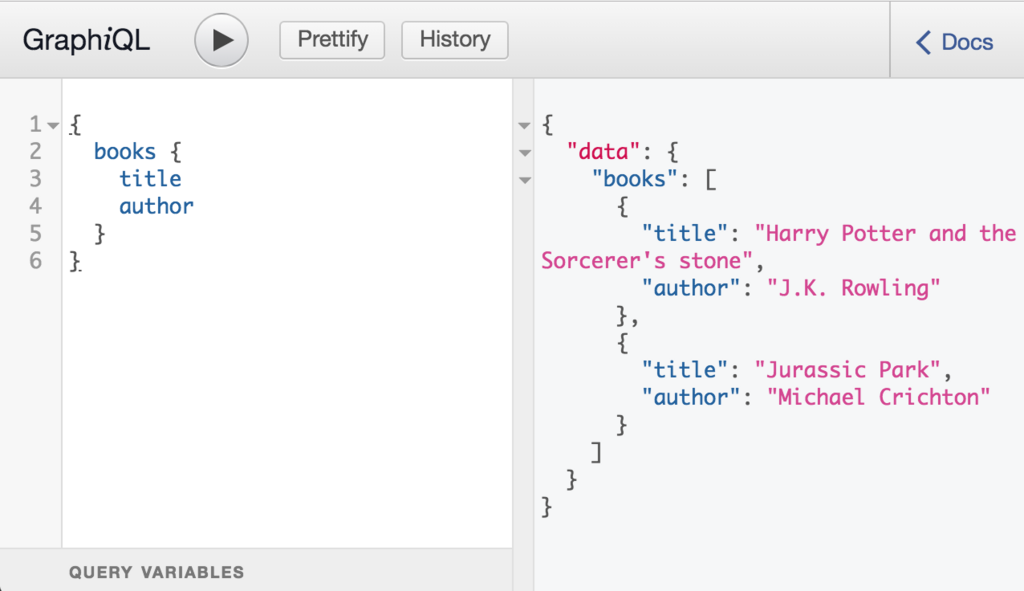Select line number 4 in the gutter
The width and height of the screenshot is (1024, 591).
[35, 206]
